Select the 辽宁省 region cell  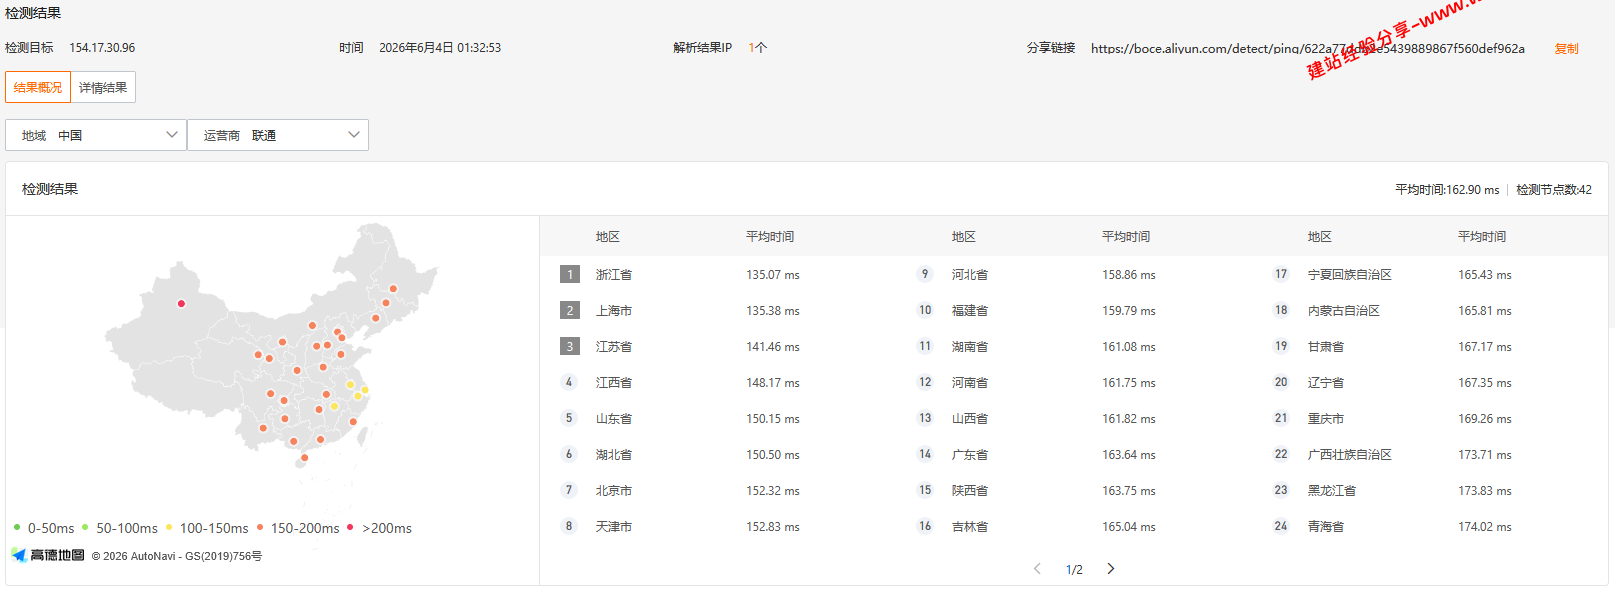[x=1326, y=382]
